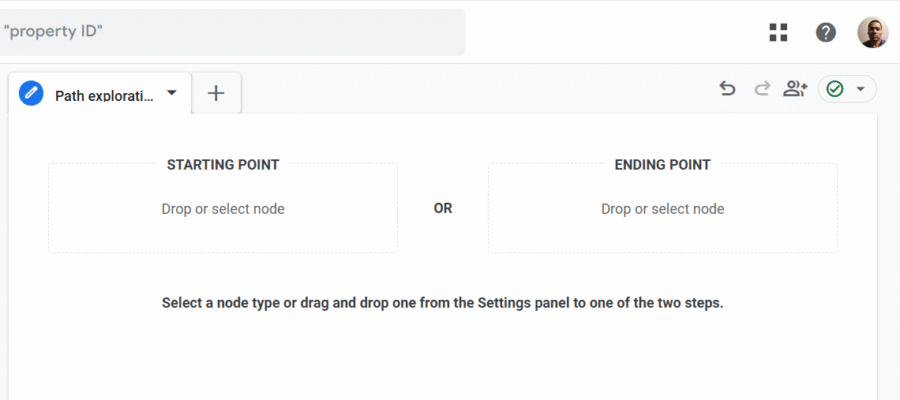The width and height of the screenshot is (900, 400).
Task: Click the OR separator text
Action: click(x=443, y=209)
